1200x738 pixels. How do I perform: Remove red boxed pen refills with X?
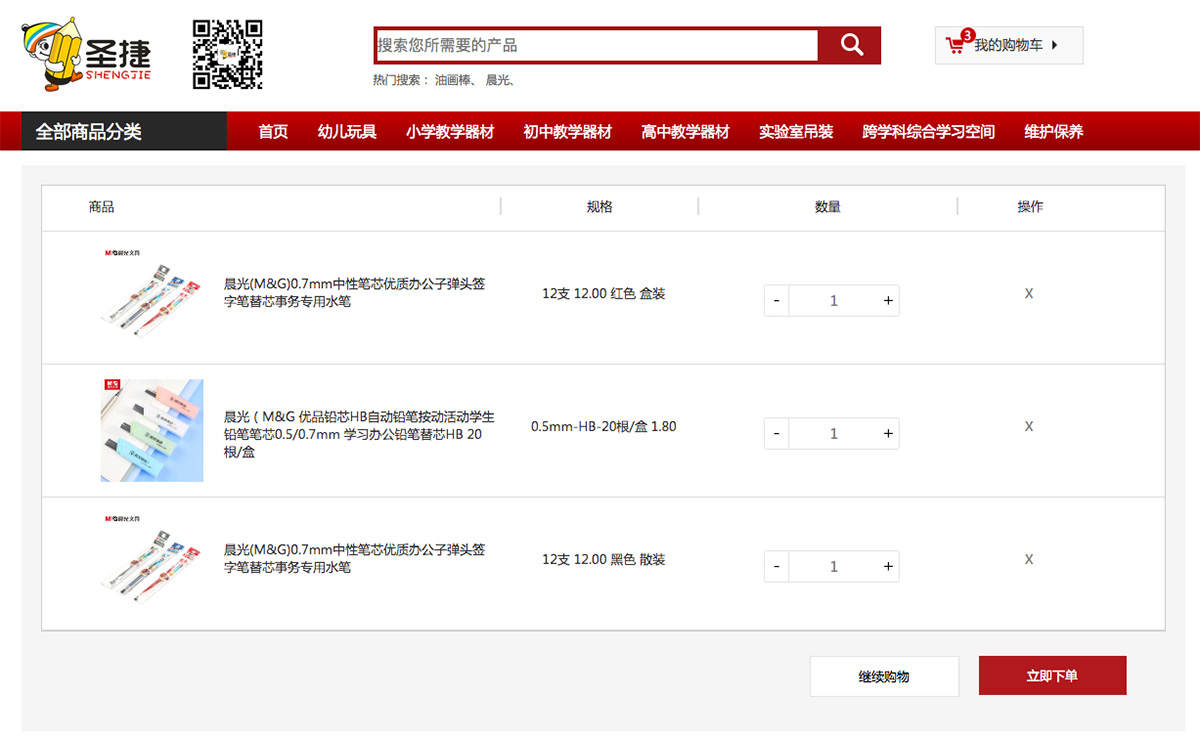pyautogui.click(x=1029, y=294)
